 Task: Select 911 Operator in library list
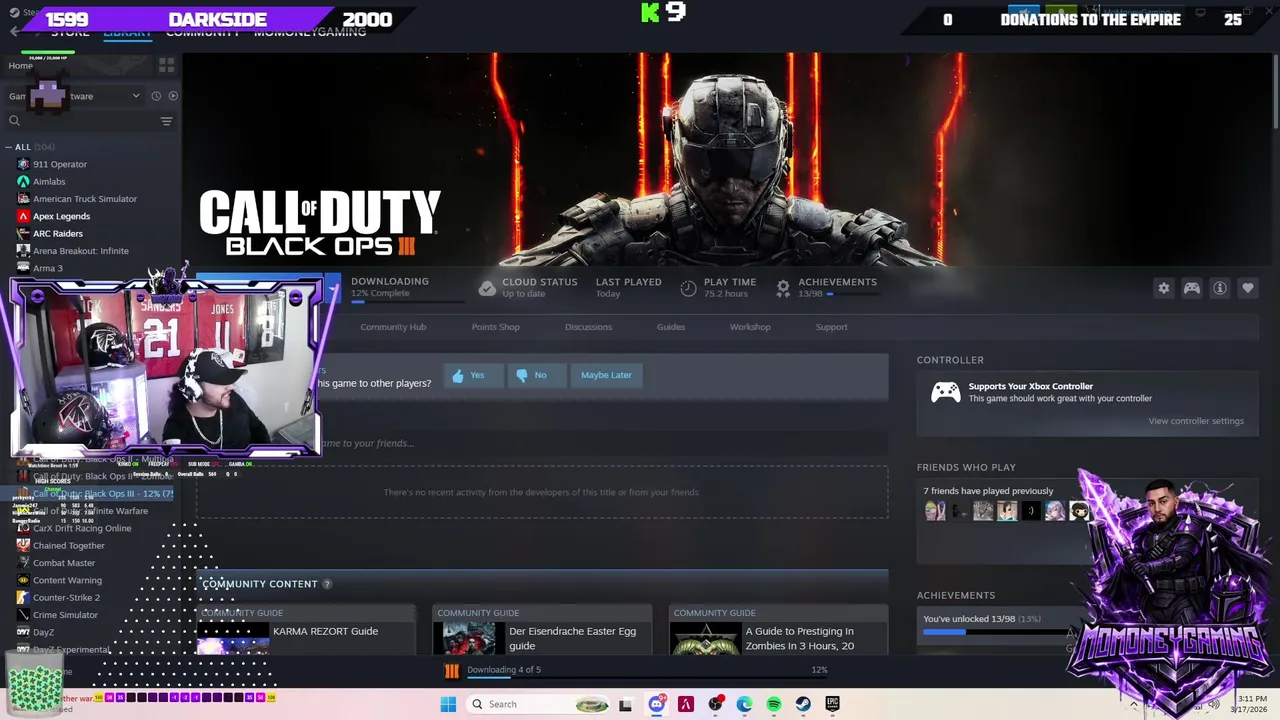(60, 164)
